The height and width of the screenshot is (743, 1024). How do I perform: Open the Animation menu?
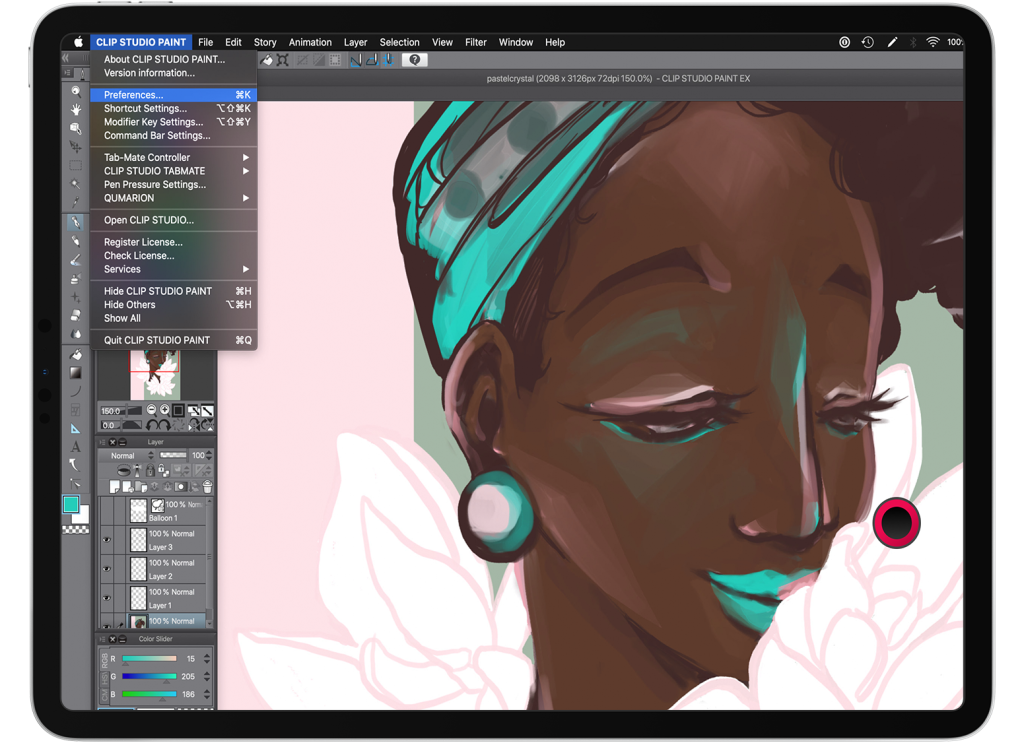pos(310,42)
